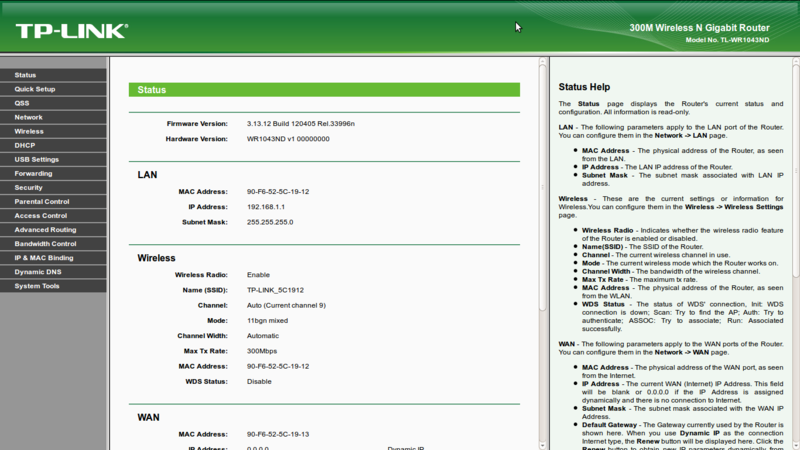This screenshot has width=800, height=450.
Task: Click Firmware Version label
Action: click(x=197, y=123)
